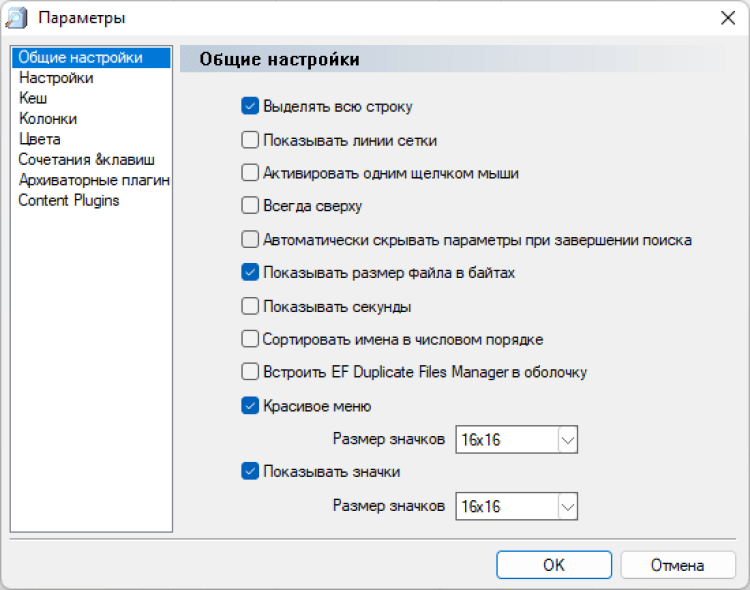Open icon size dropdown under Красивое меню
Viewport: 750px width, 590px height.
tap(567, 440)
